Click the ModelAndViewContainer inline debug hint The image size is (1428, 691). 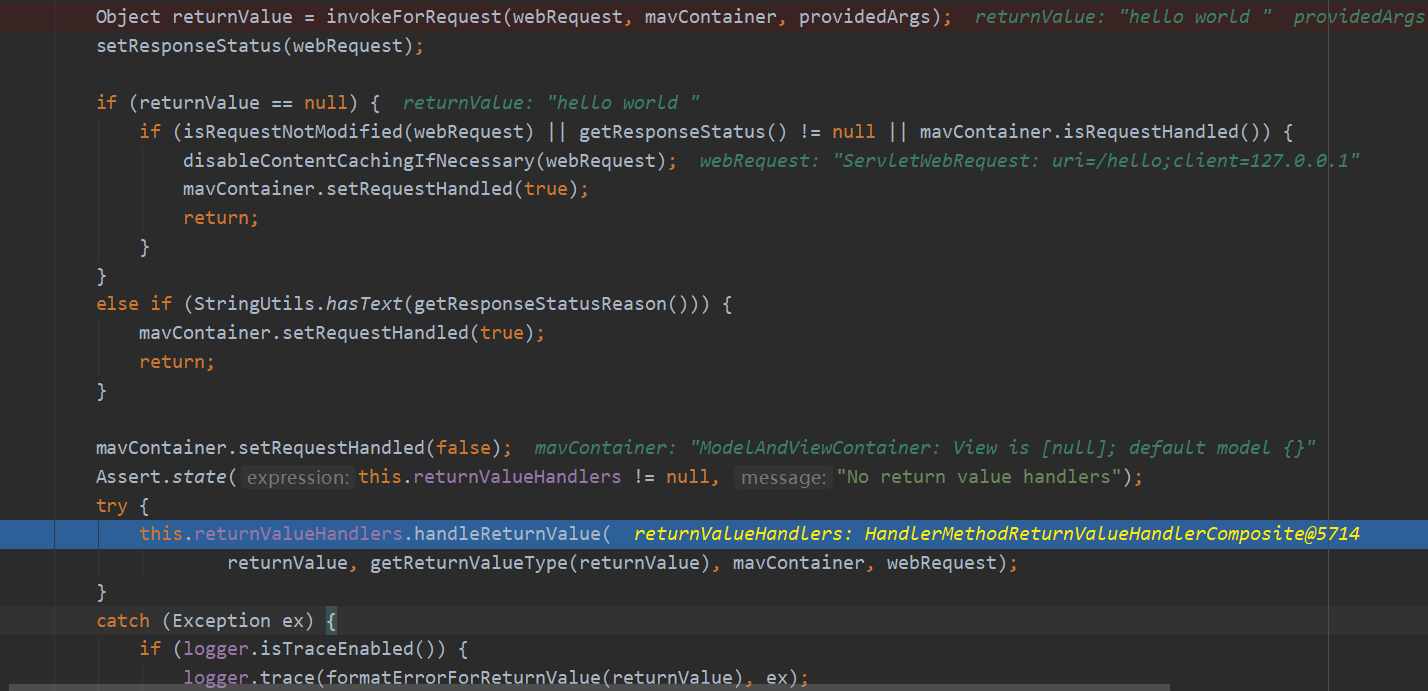[x=924, y=448]
